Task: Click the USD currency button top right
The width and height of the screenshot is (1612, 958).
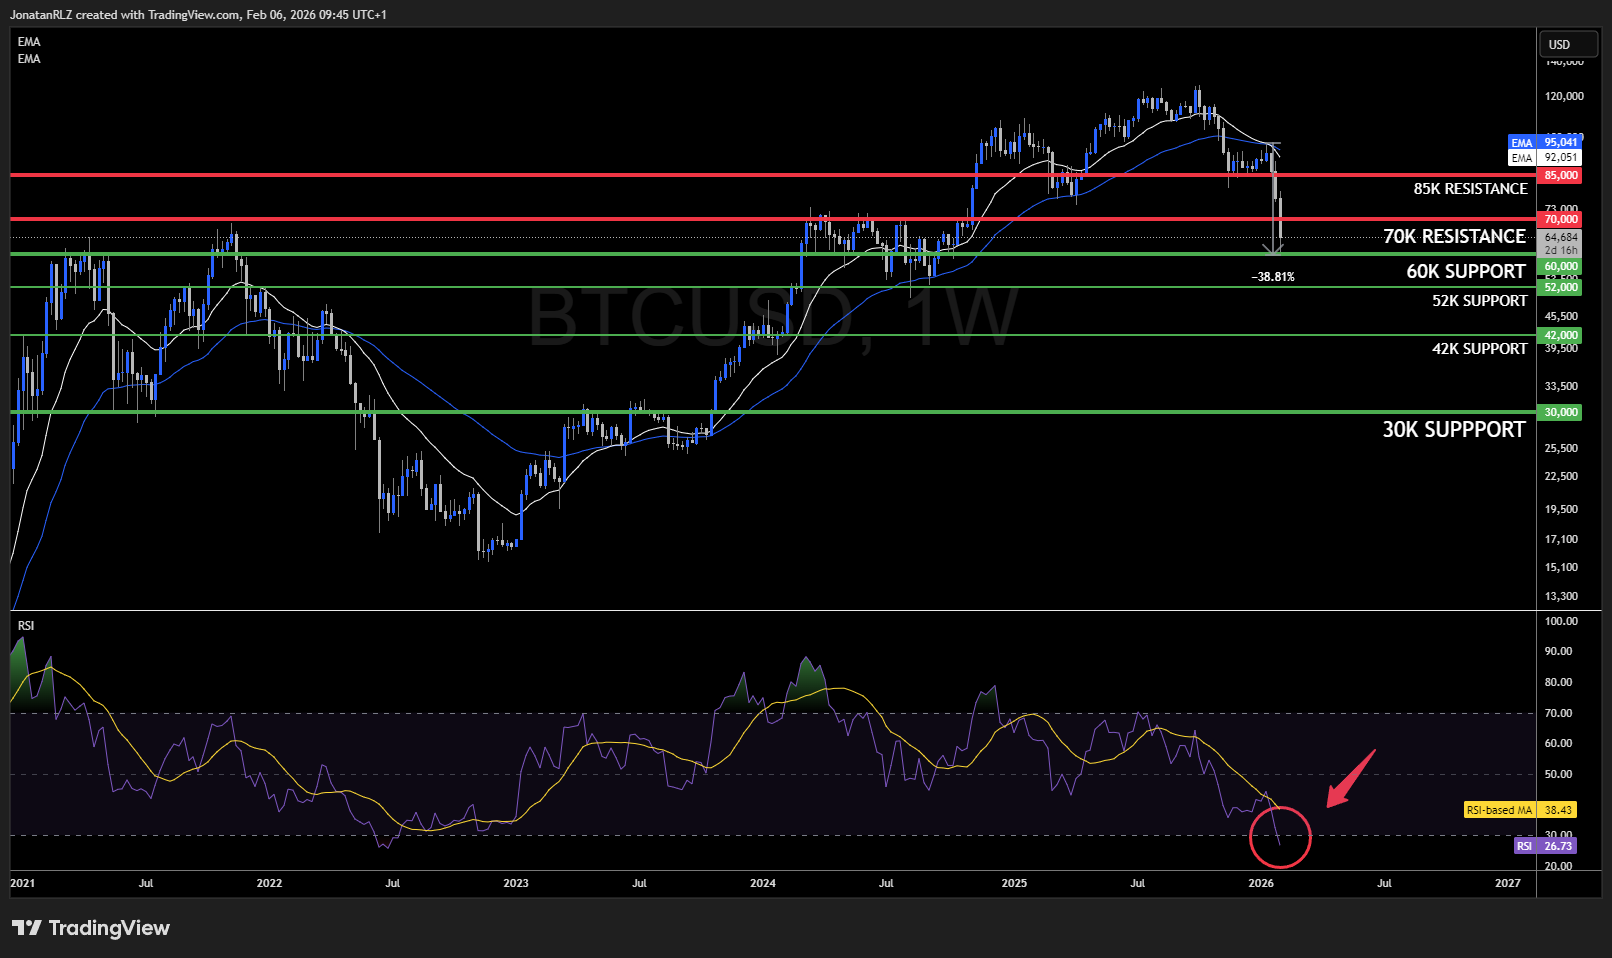Action: [1567, 44]
